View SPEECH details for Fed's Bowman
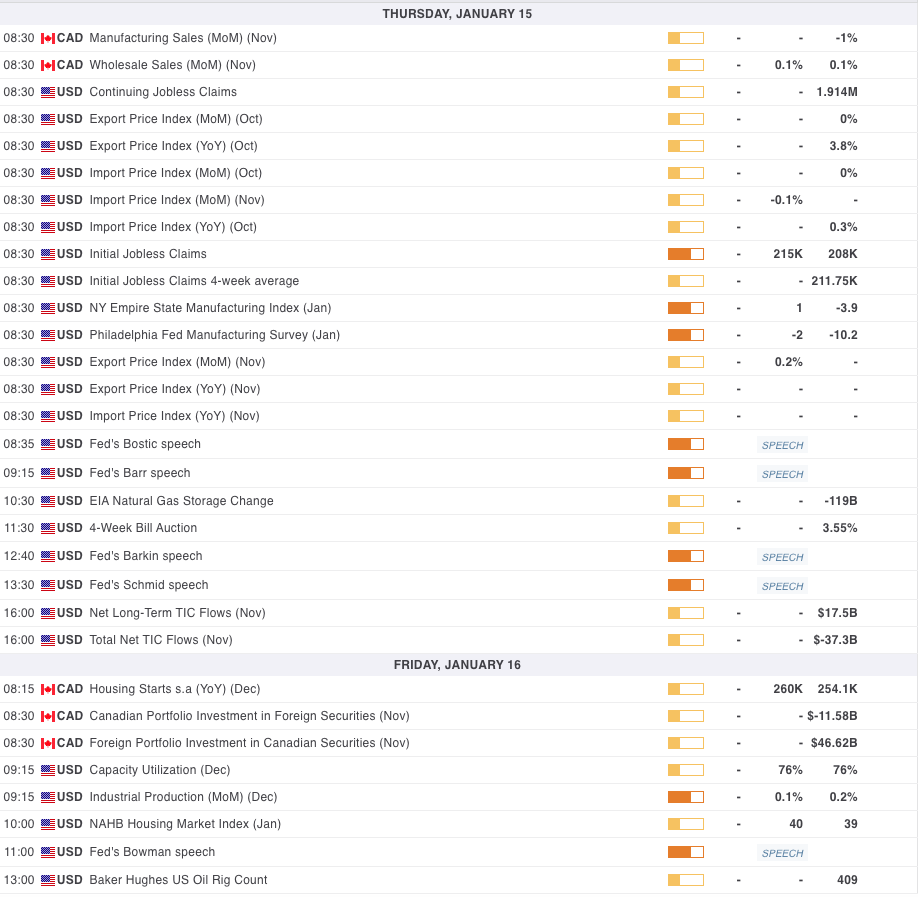The height and width of the screenshot is (897, 923). click(781, 853)
